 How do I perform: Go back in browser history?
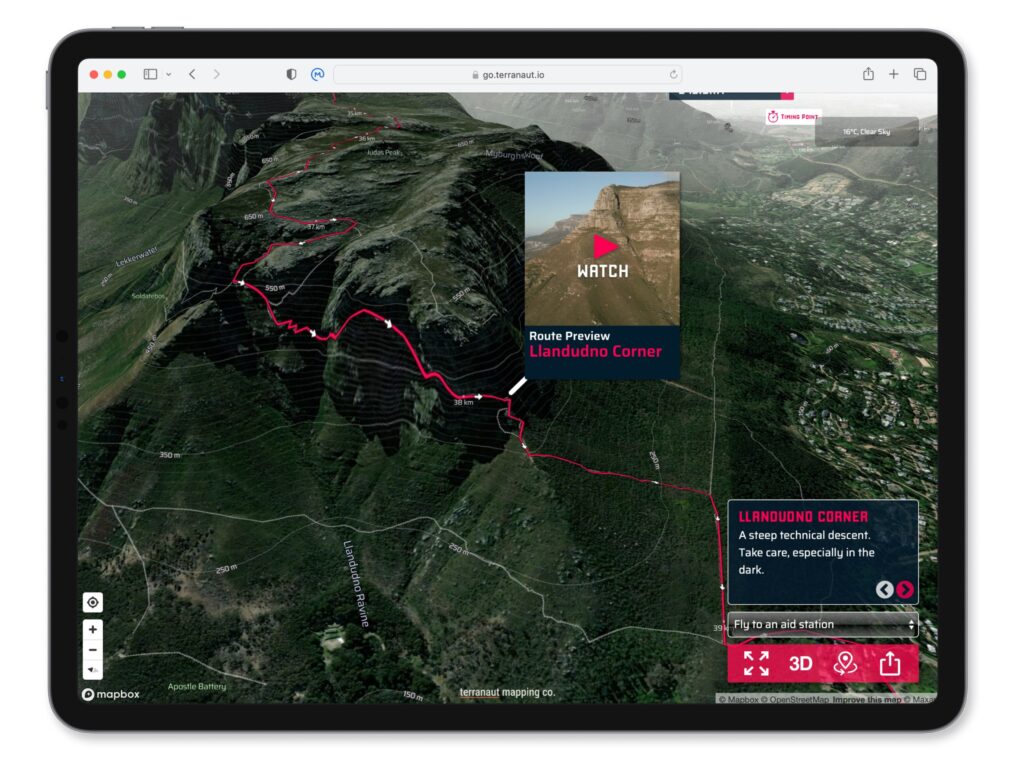(192, 74)
